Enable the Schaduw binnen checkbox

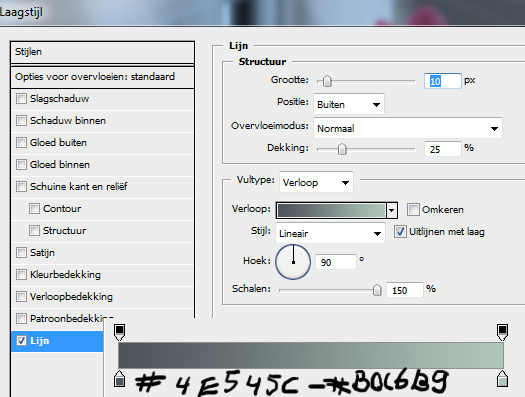(21, 121)
